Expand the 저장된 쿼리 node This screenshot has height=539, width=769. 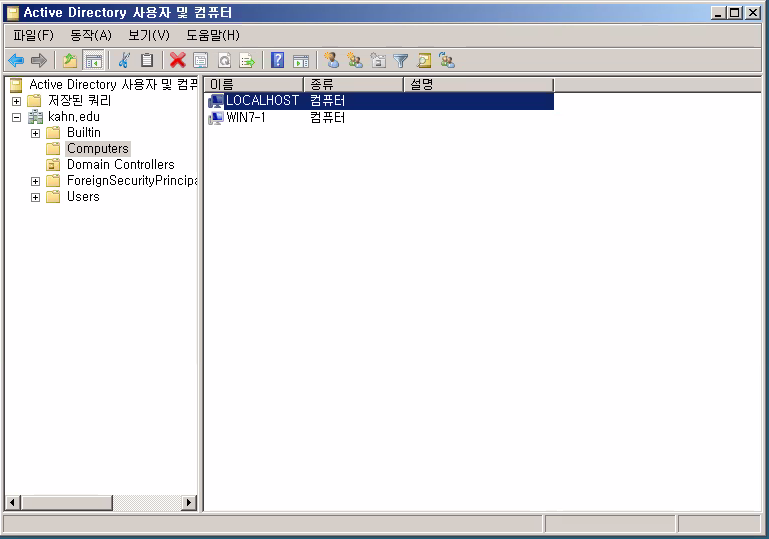tap(17, 102)
